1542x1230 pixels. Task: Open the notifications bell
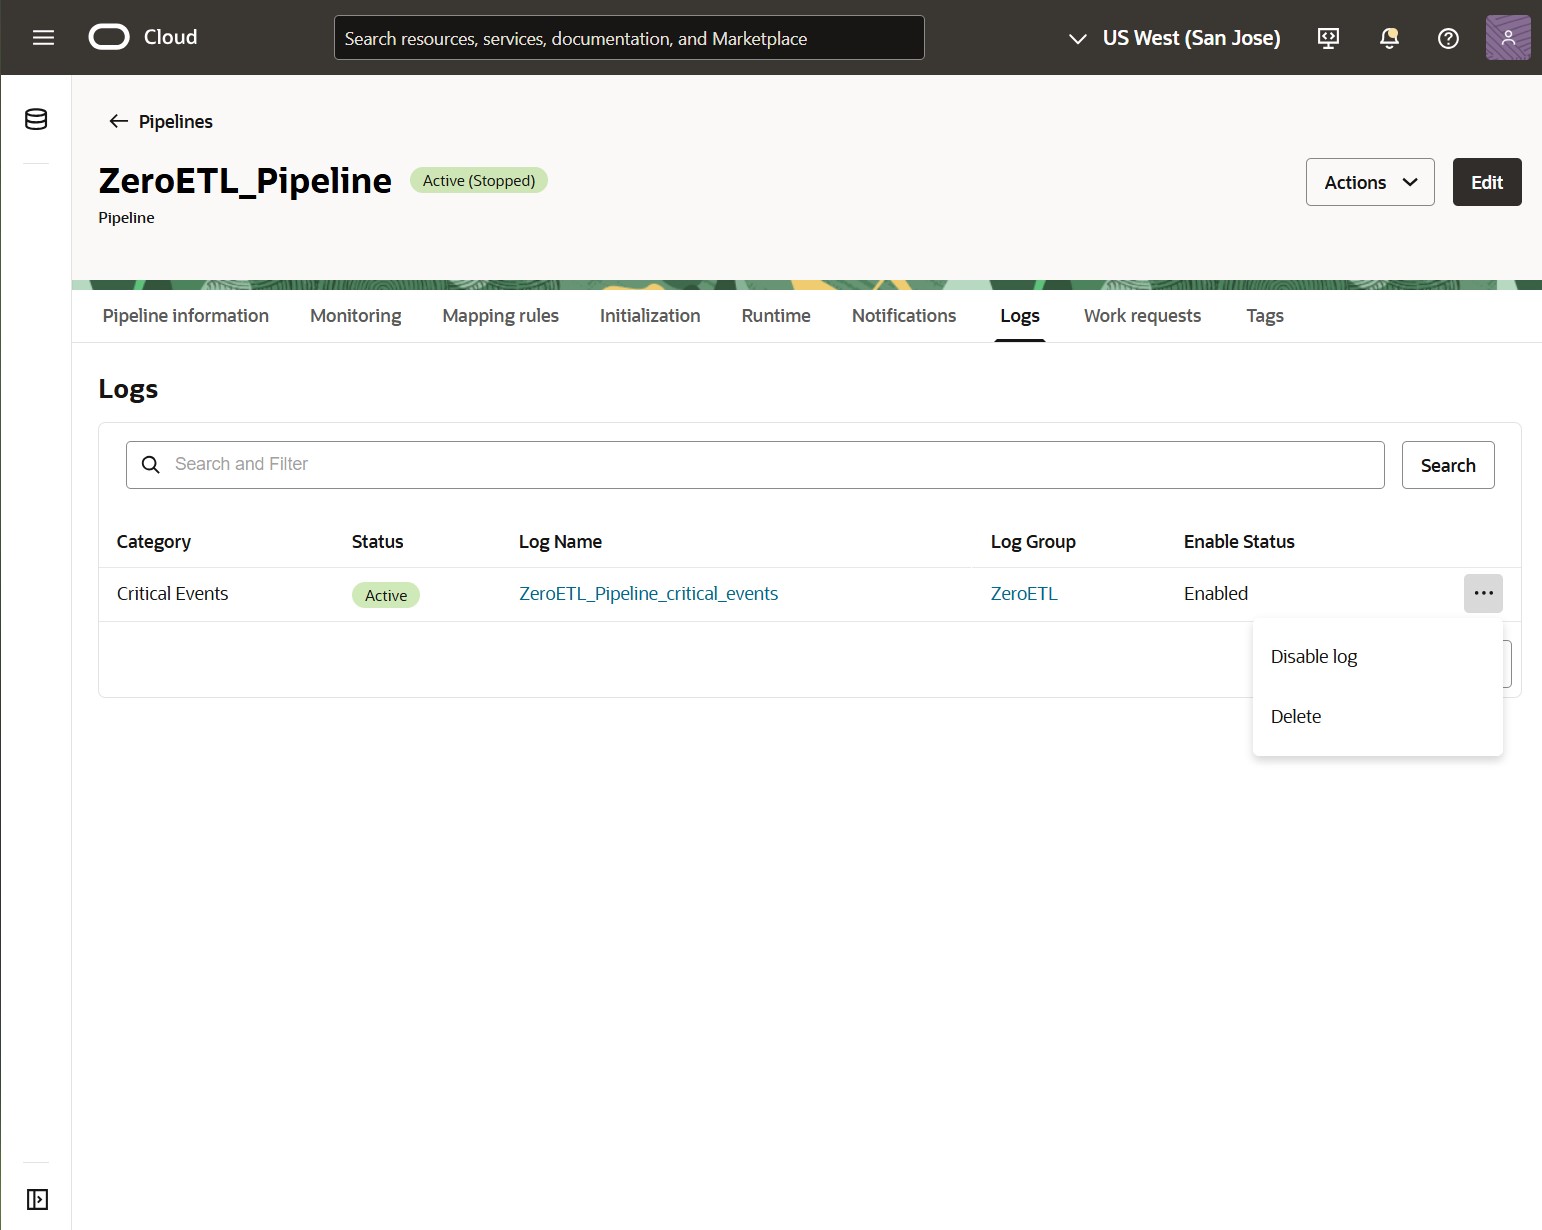(x=1388, y=37)
